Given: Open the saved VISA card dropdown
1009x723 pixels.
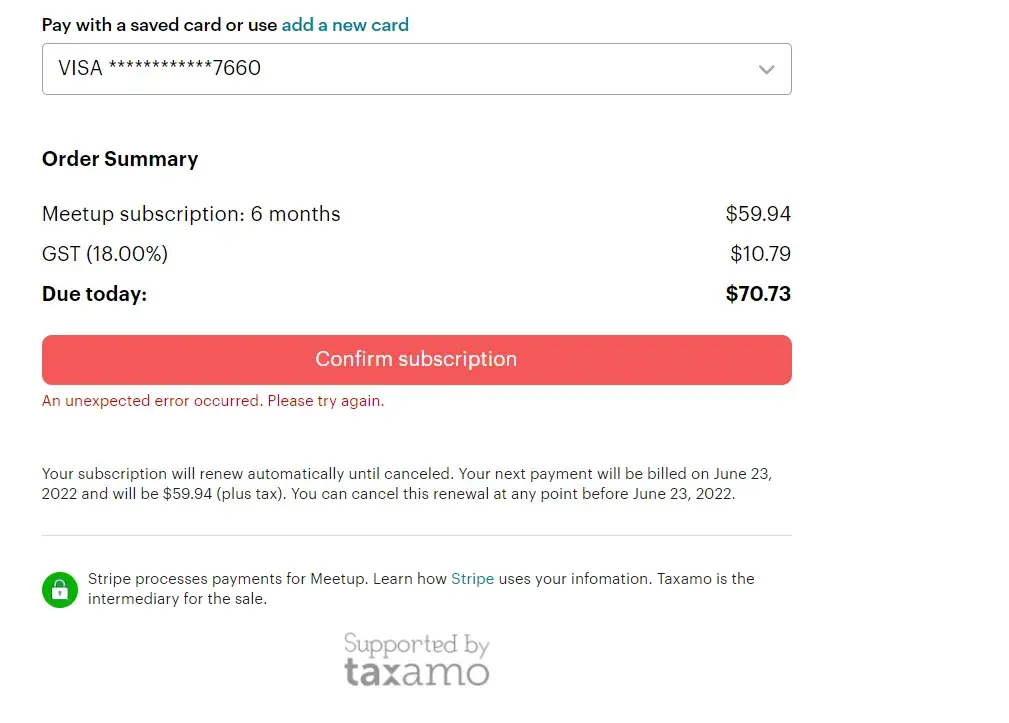Looking at the screenshot, I should point(416,69).
